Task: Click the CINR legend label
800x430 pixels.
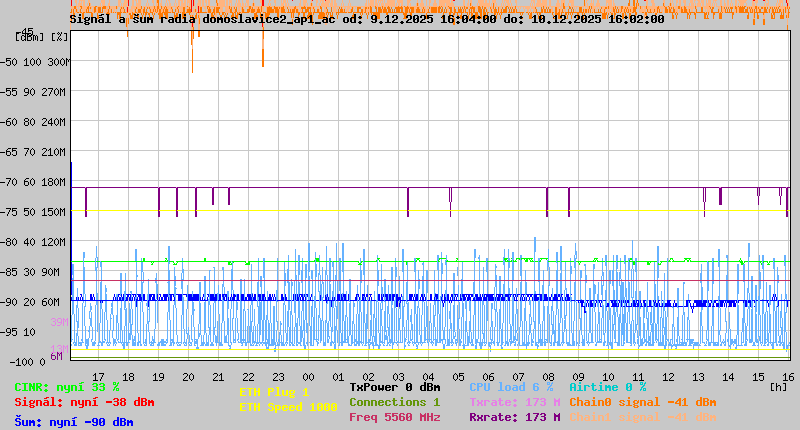Action: [x=67, y=387]
